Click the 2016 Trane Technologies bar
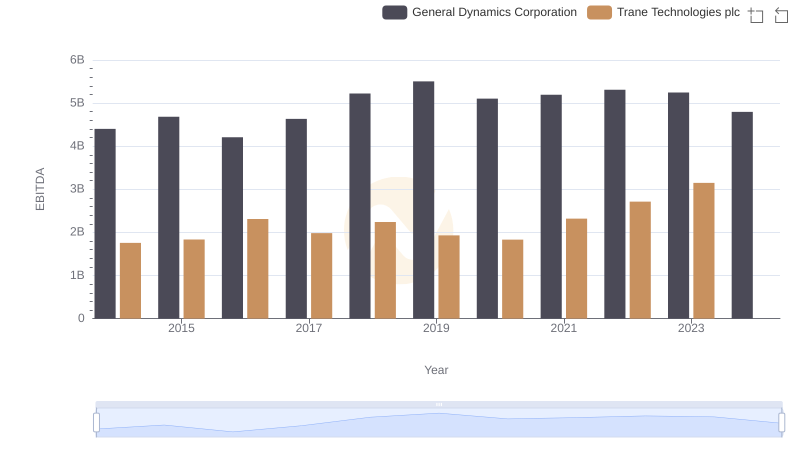This screenshot has height=461, width=800. click(258, 269)
